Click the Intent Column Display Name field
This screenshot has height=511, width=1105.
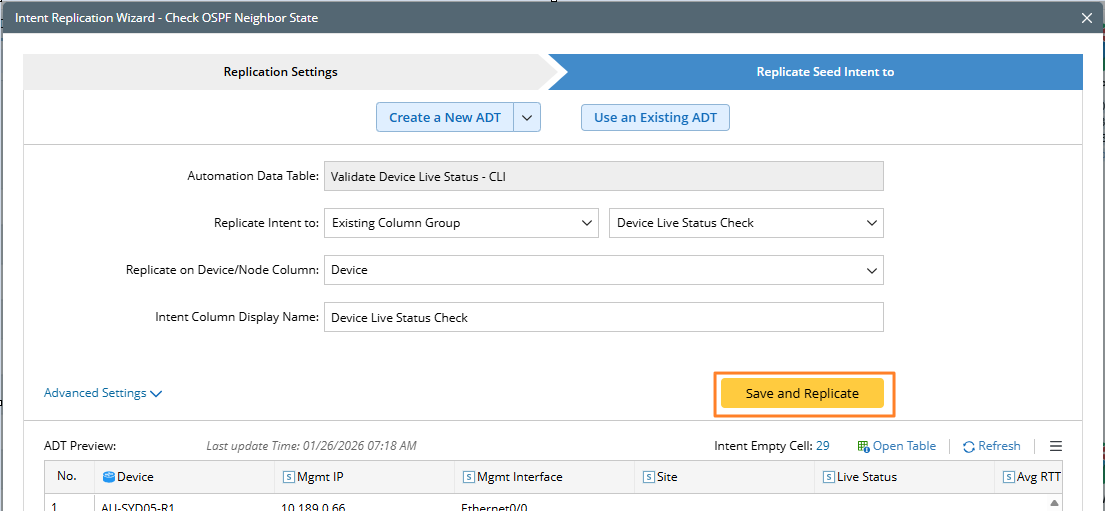(x=603, y=317)
